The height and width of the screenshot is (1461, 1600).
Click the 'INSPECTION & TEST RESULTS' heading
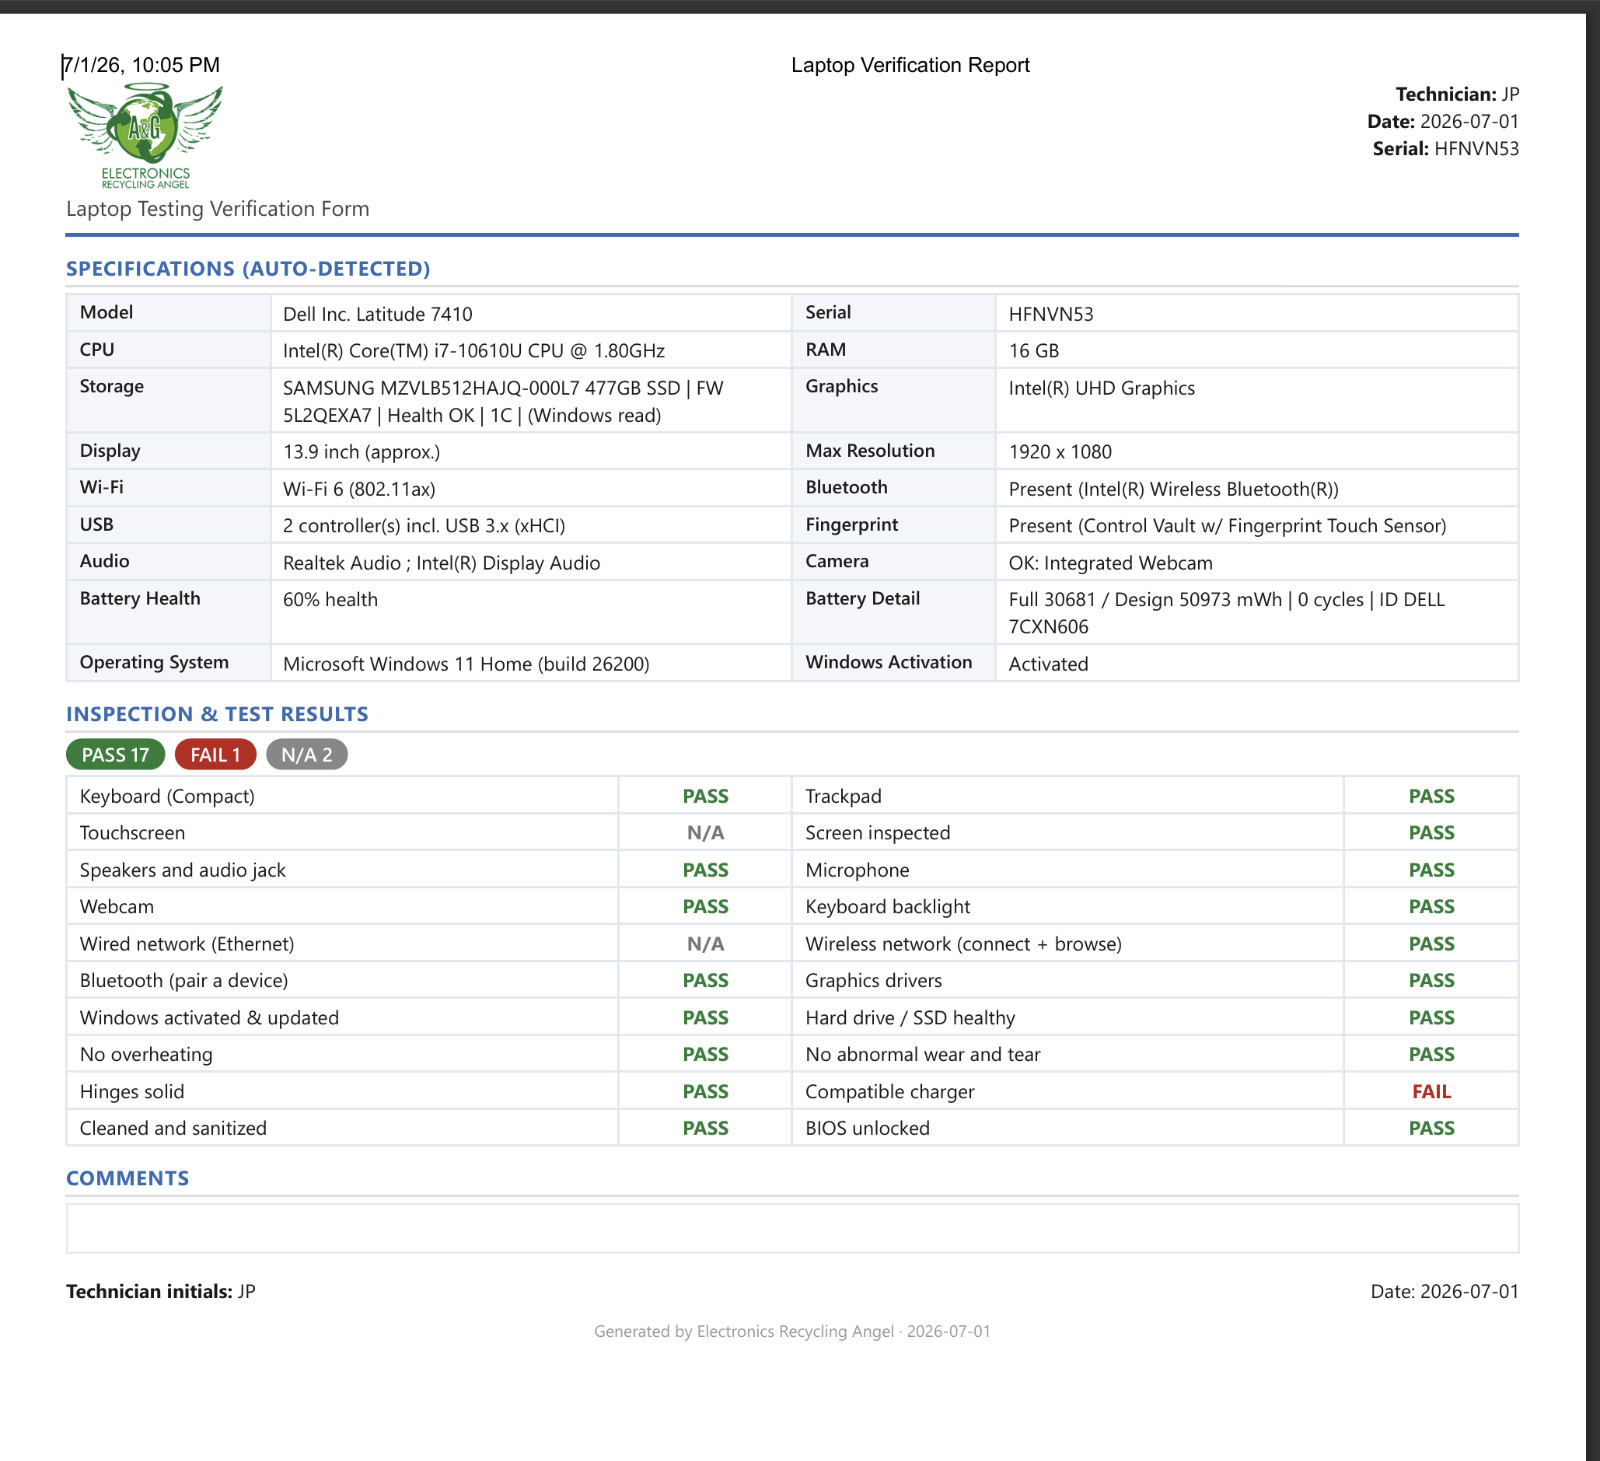coord(217,714)
